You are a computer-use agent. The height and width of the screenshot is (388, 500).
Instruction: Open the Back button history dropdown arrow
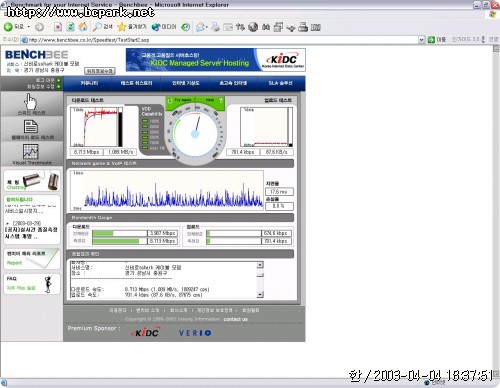click(29, 27)
